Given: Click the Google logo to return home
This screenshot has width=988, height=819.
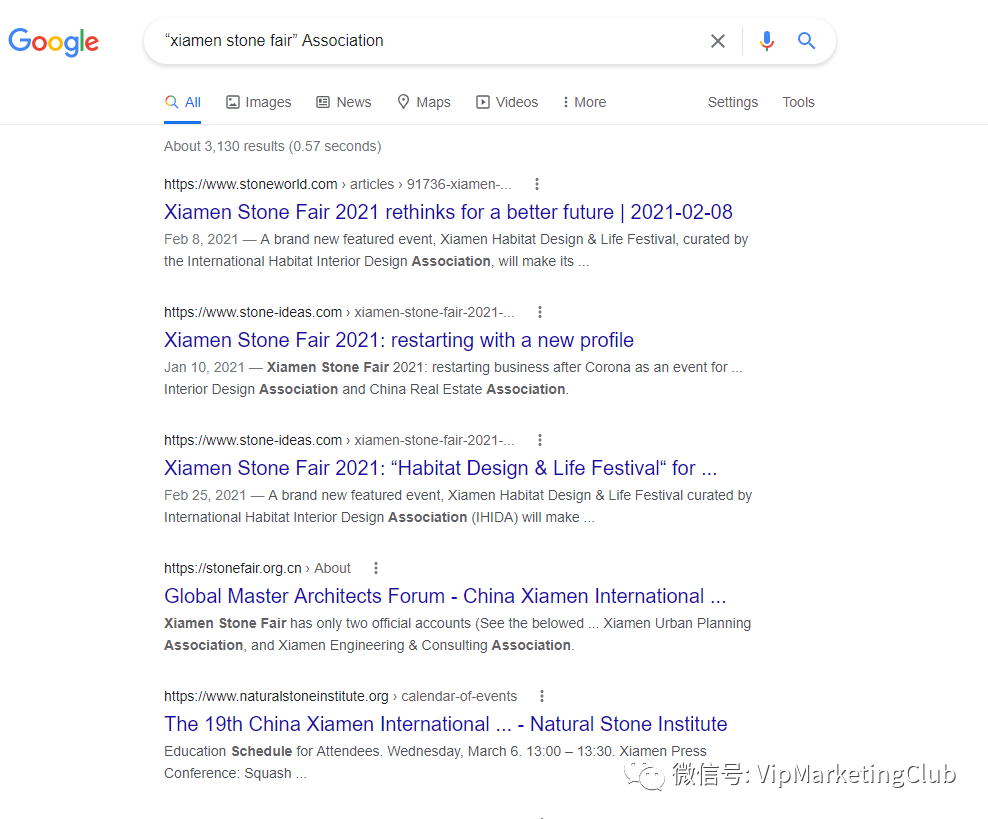Looking at the screenshot, I should (53, 42).
